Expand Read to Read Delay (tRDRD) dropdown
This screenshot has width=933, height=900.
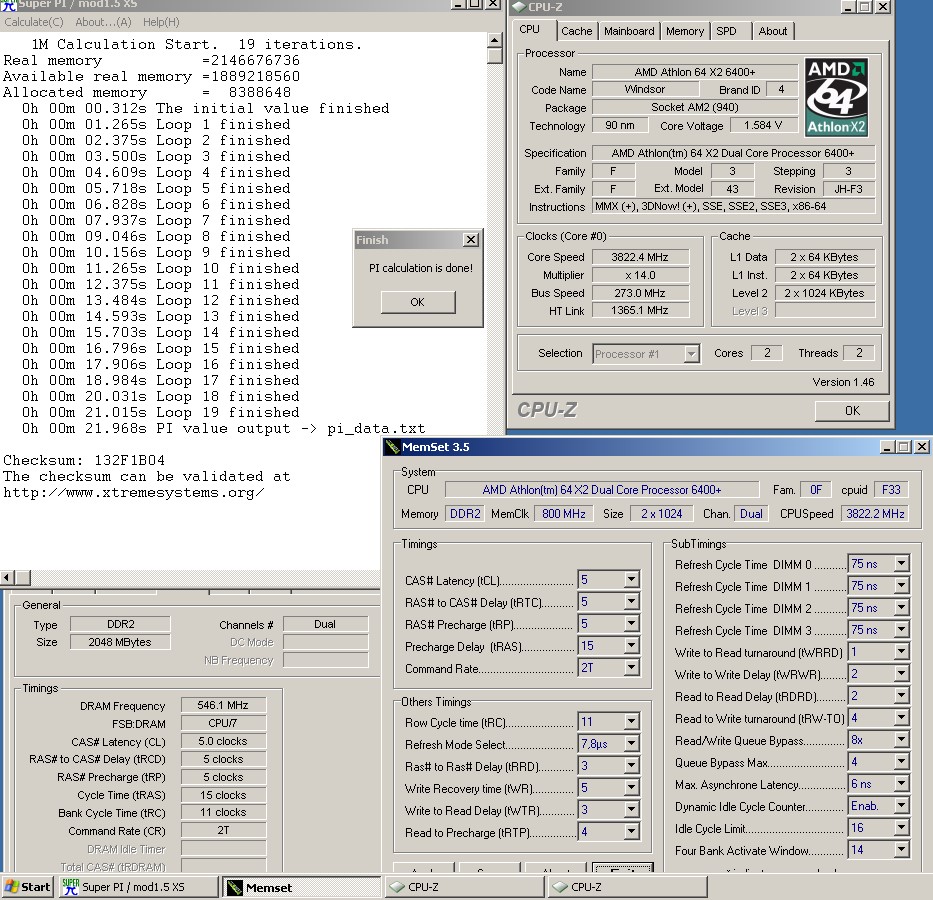(x=901, y=695)
